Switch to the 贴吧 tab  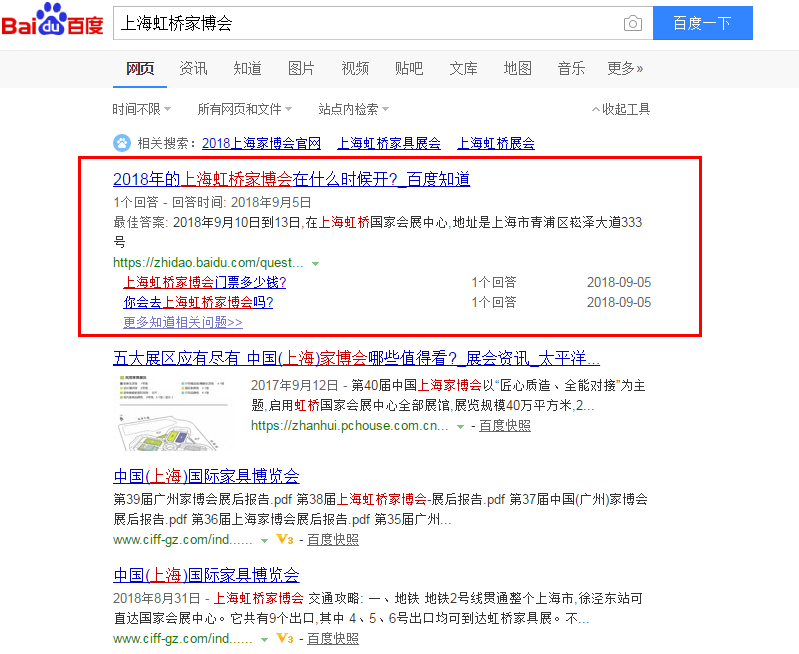409,68
